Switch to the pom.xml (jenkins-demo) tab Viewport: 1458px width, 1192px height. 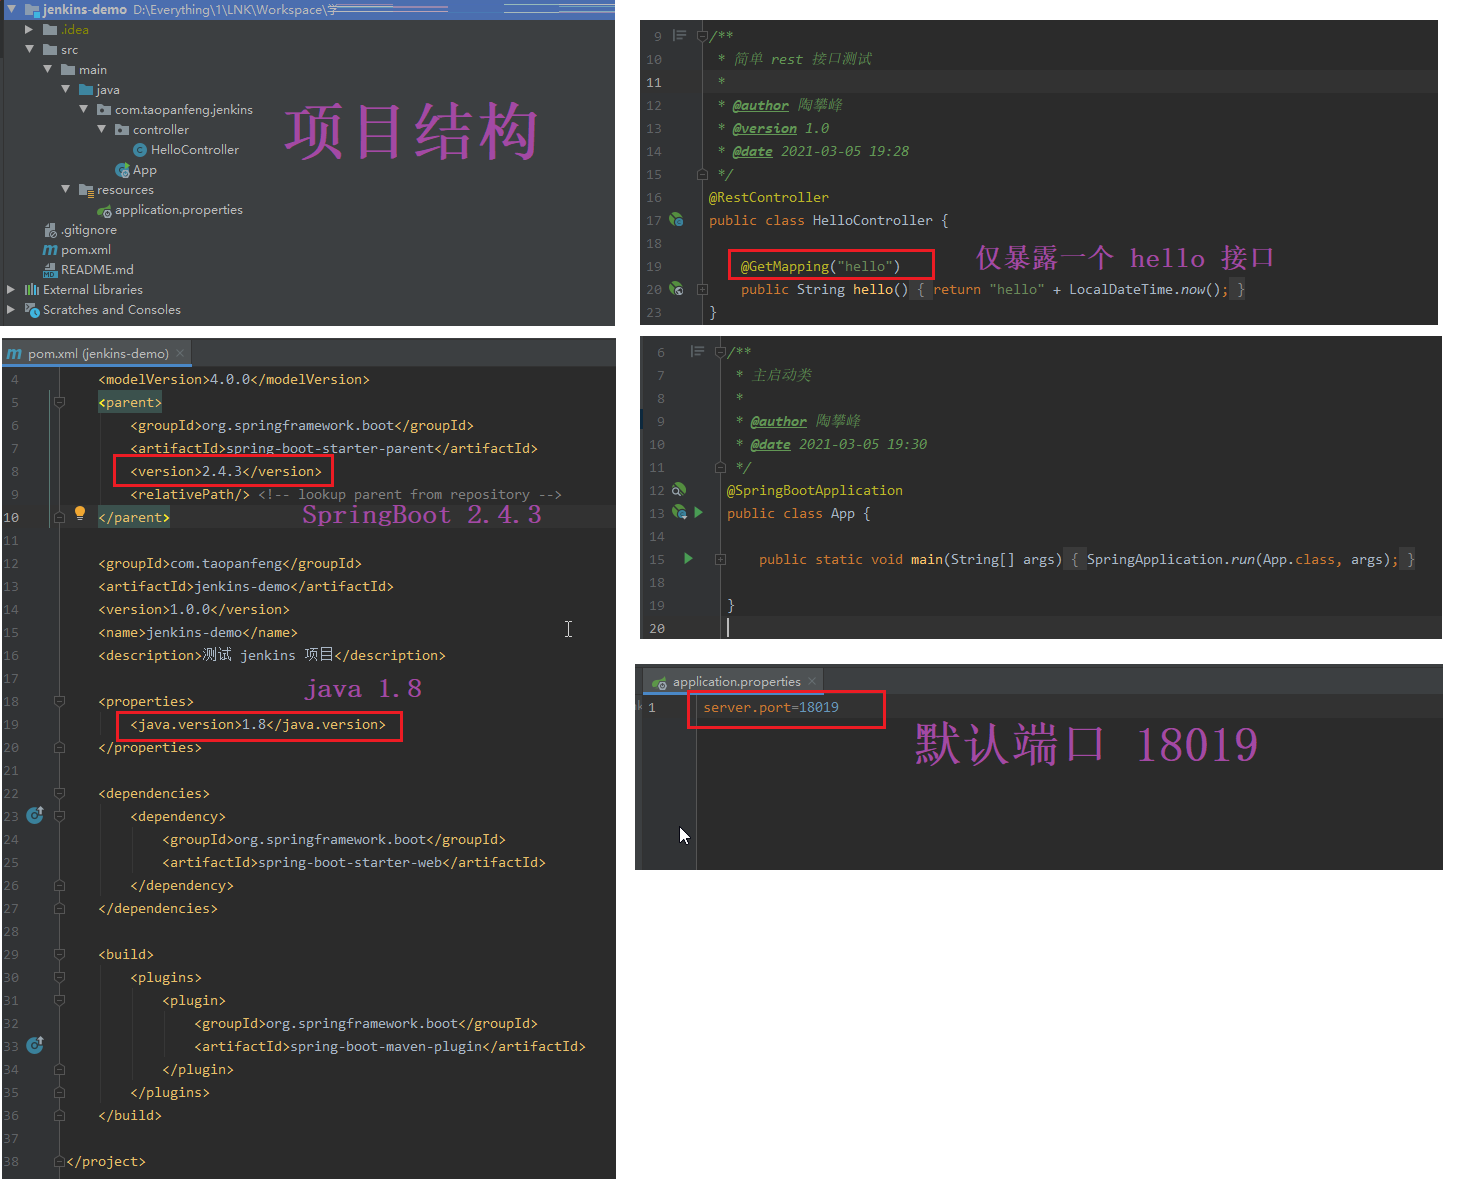[97, 354]
